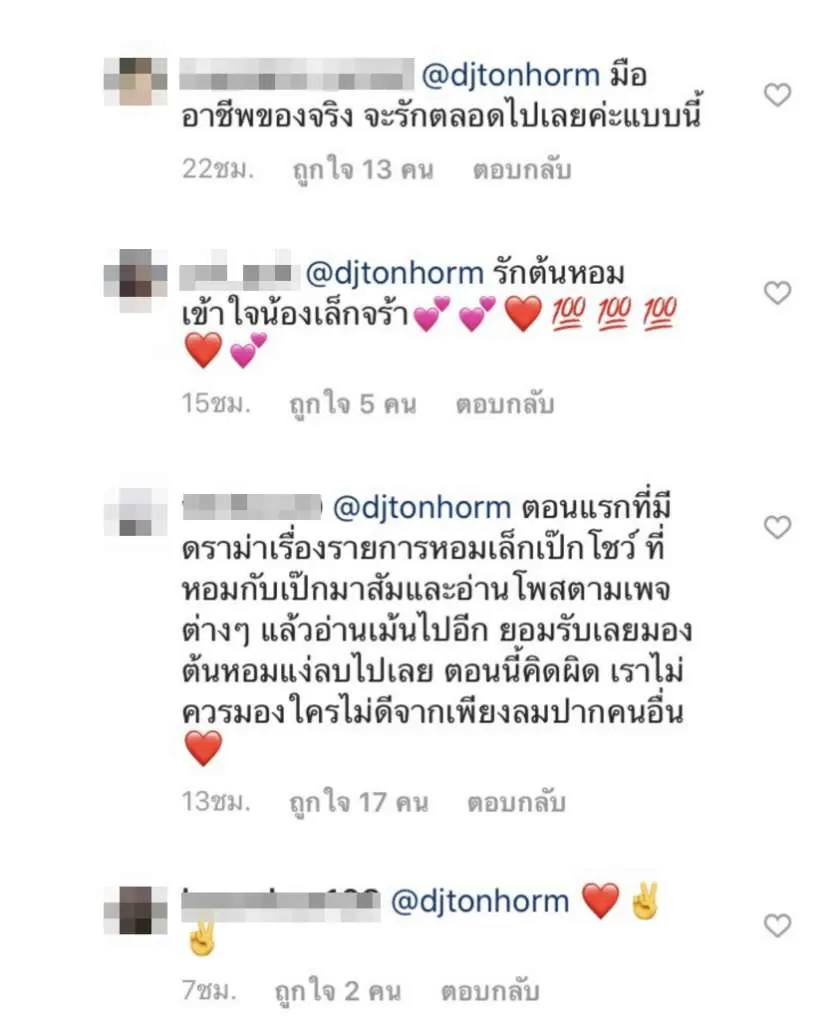Open last commenter's profile picture
Image resolution: width=837 pixels, height=1024 pixels.
tap(136, 910)
